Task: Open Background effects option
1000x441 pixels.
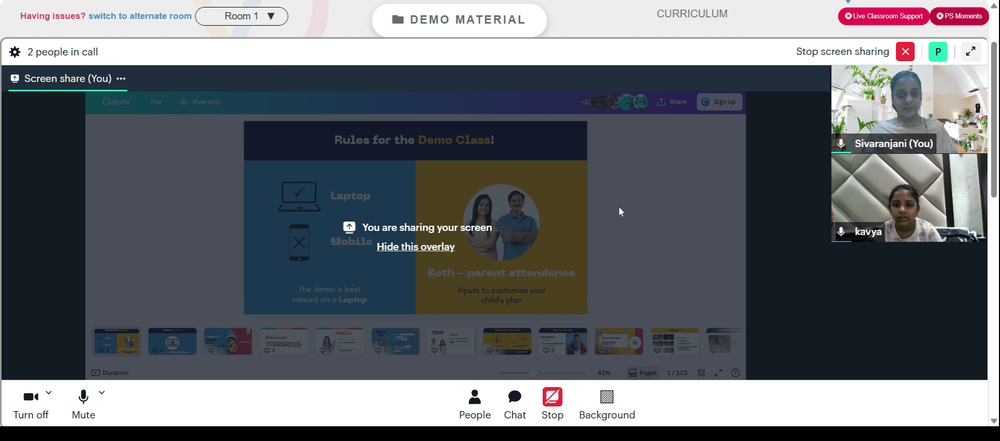Action: 607,405
